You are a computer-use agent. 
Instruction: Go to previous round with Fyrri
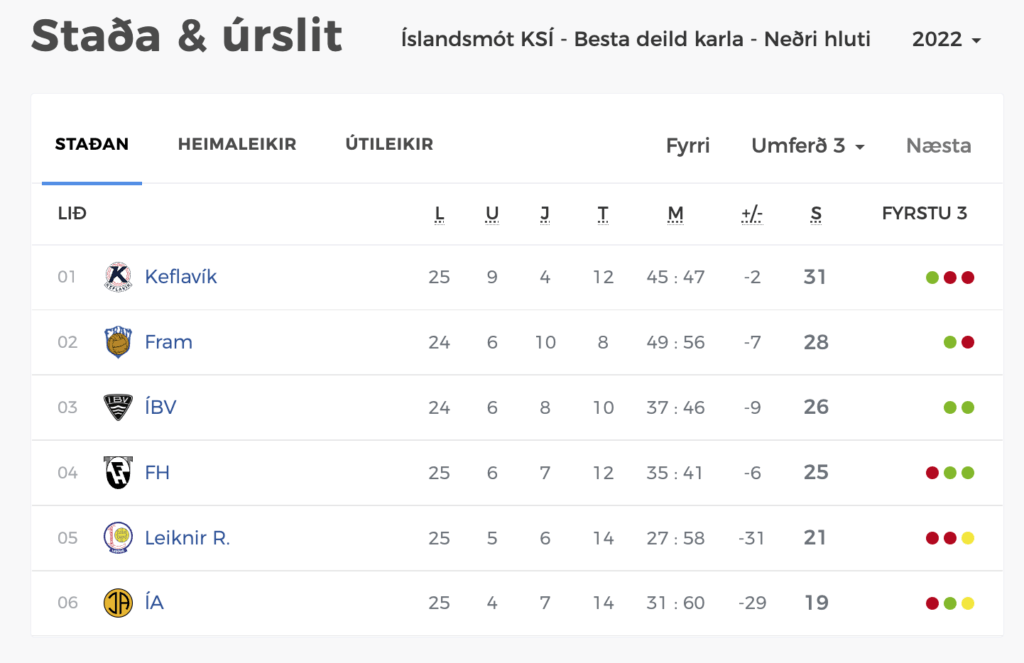tap(688, 146)
